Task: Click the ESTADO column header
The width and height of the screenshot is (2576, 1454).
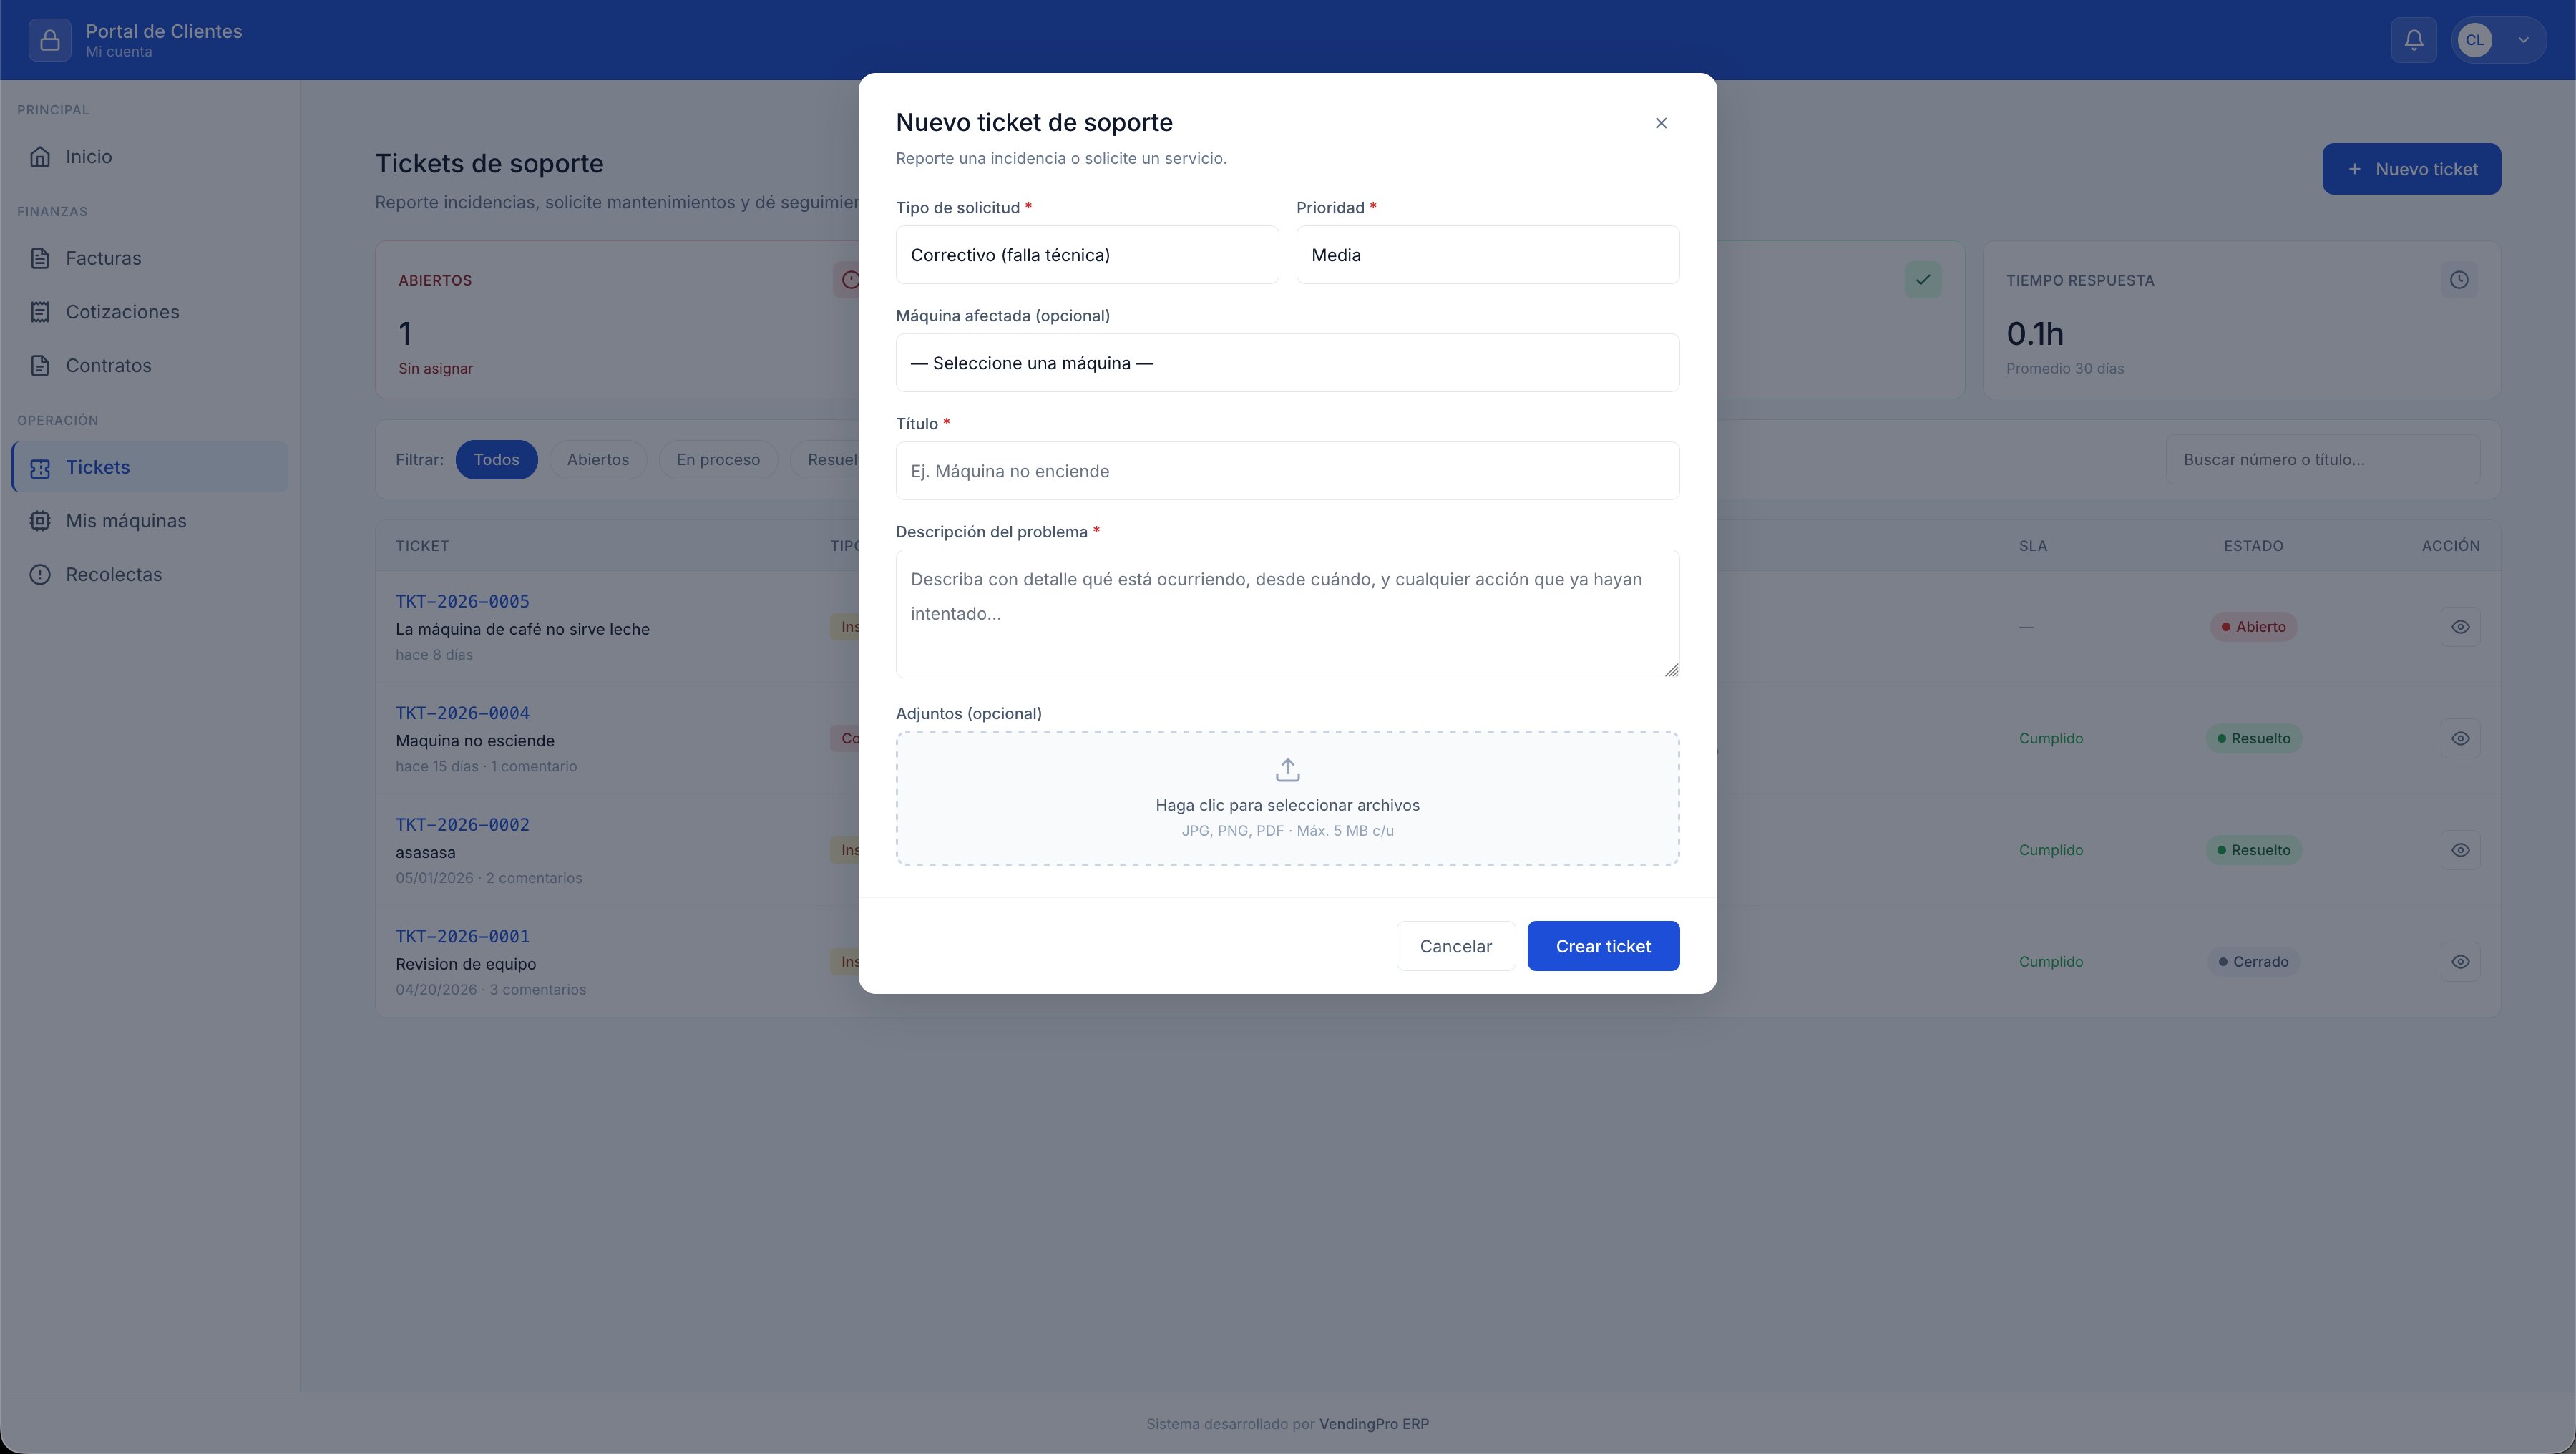Action: [2253, 546]
